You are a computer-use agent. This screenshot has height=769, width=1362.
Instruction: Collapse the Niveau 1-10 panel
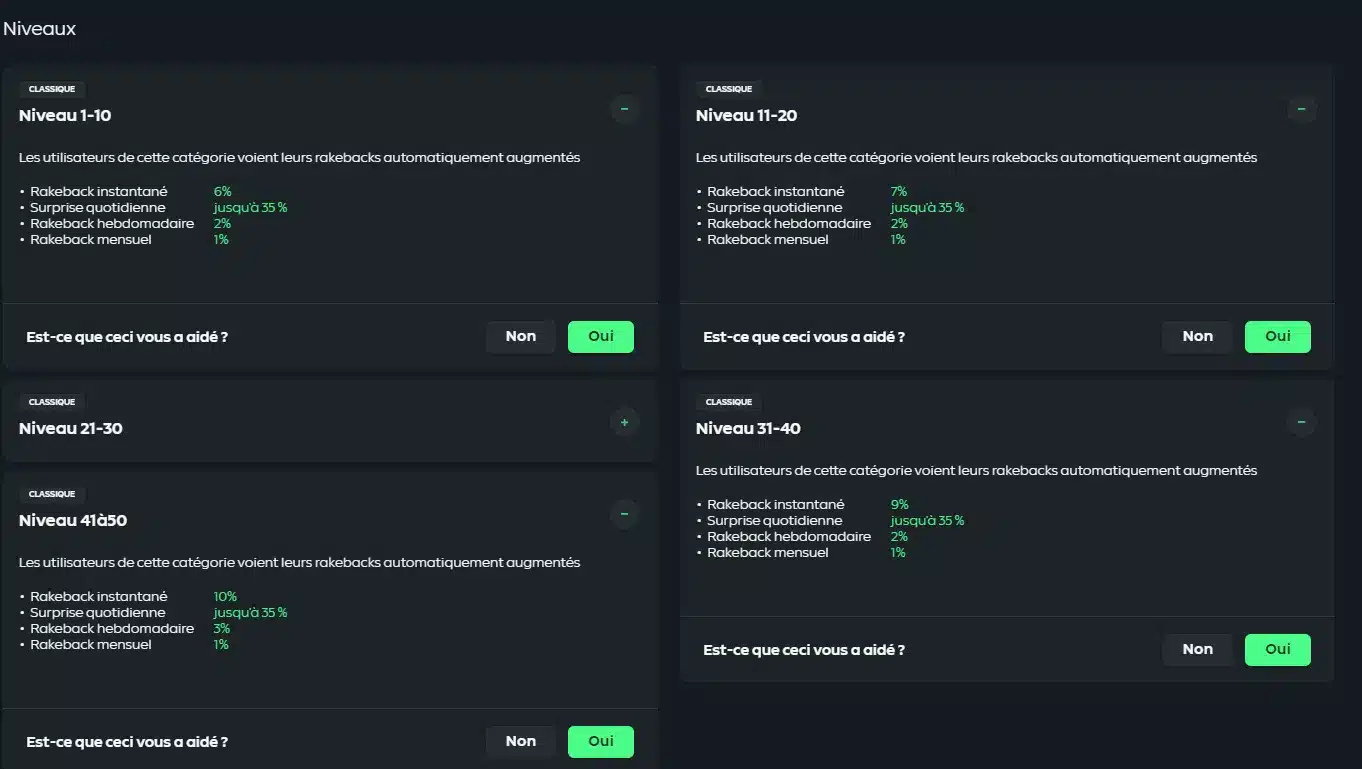pos(625,108)
